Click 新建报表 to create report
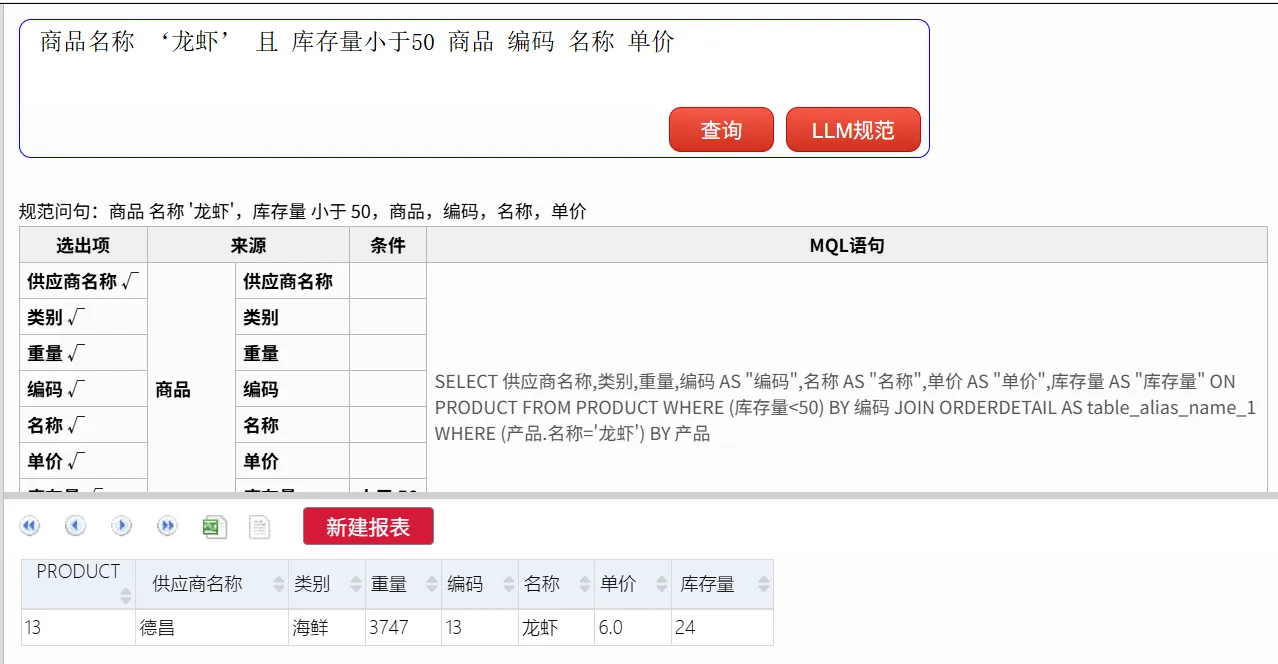The width and height of the screenshot is (1278, 664). [368, 527]
